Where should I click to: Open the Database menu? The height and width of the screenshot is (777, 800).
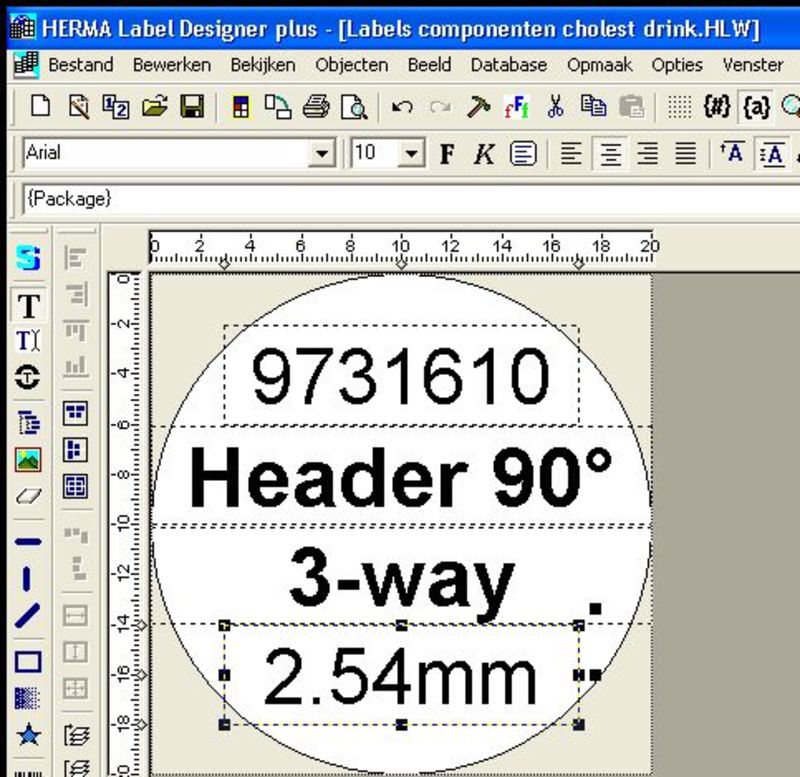508,65
